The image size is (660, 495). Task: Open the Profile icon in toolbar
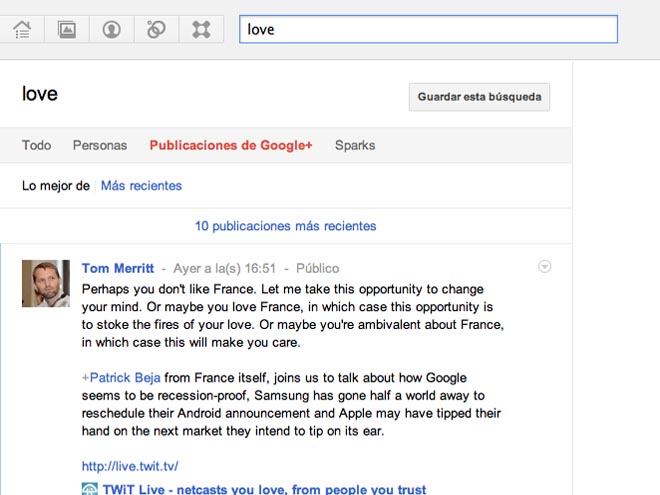[x=112, y=29]
